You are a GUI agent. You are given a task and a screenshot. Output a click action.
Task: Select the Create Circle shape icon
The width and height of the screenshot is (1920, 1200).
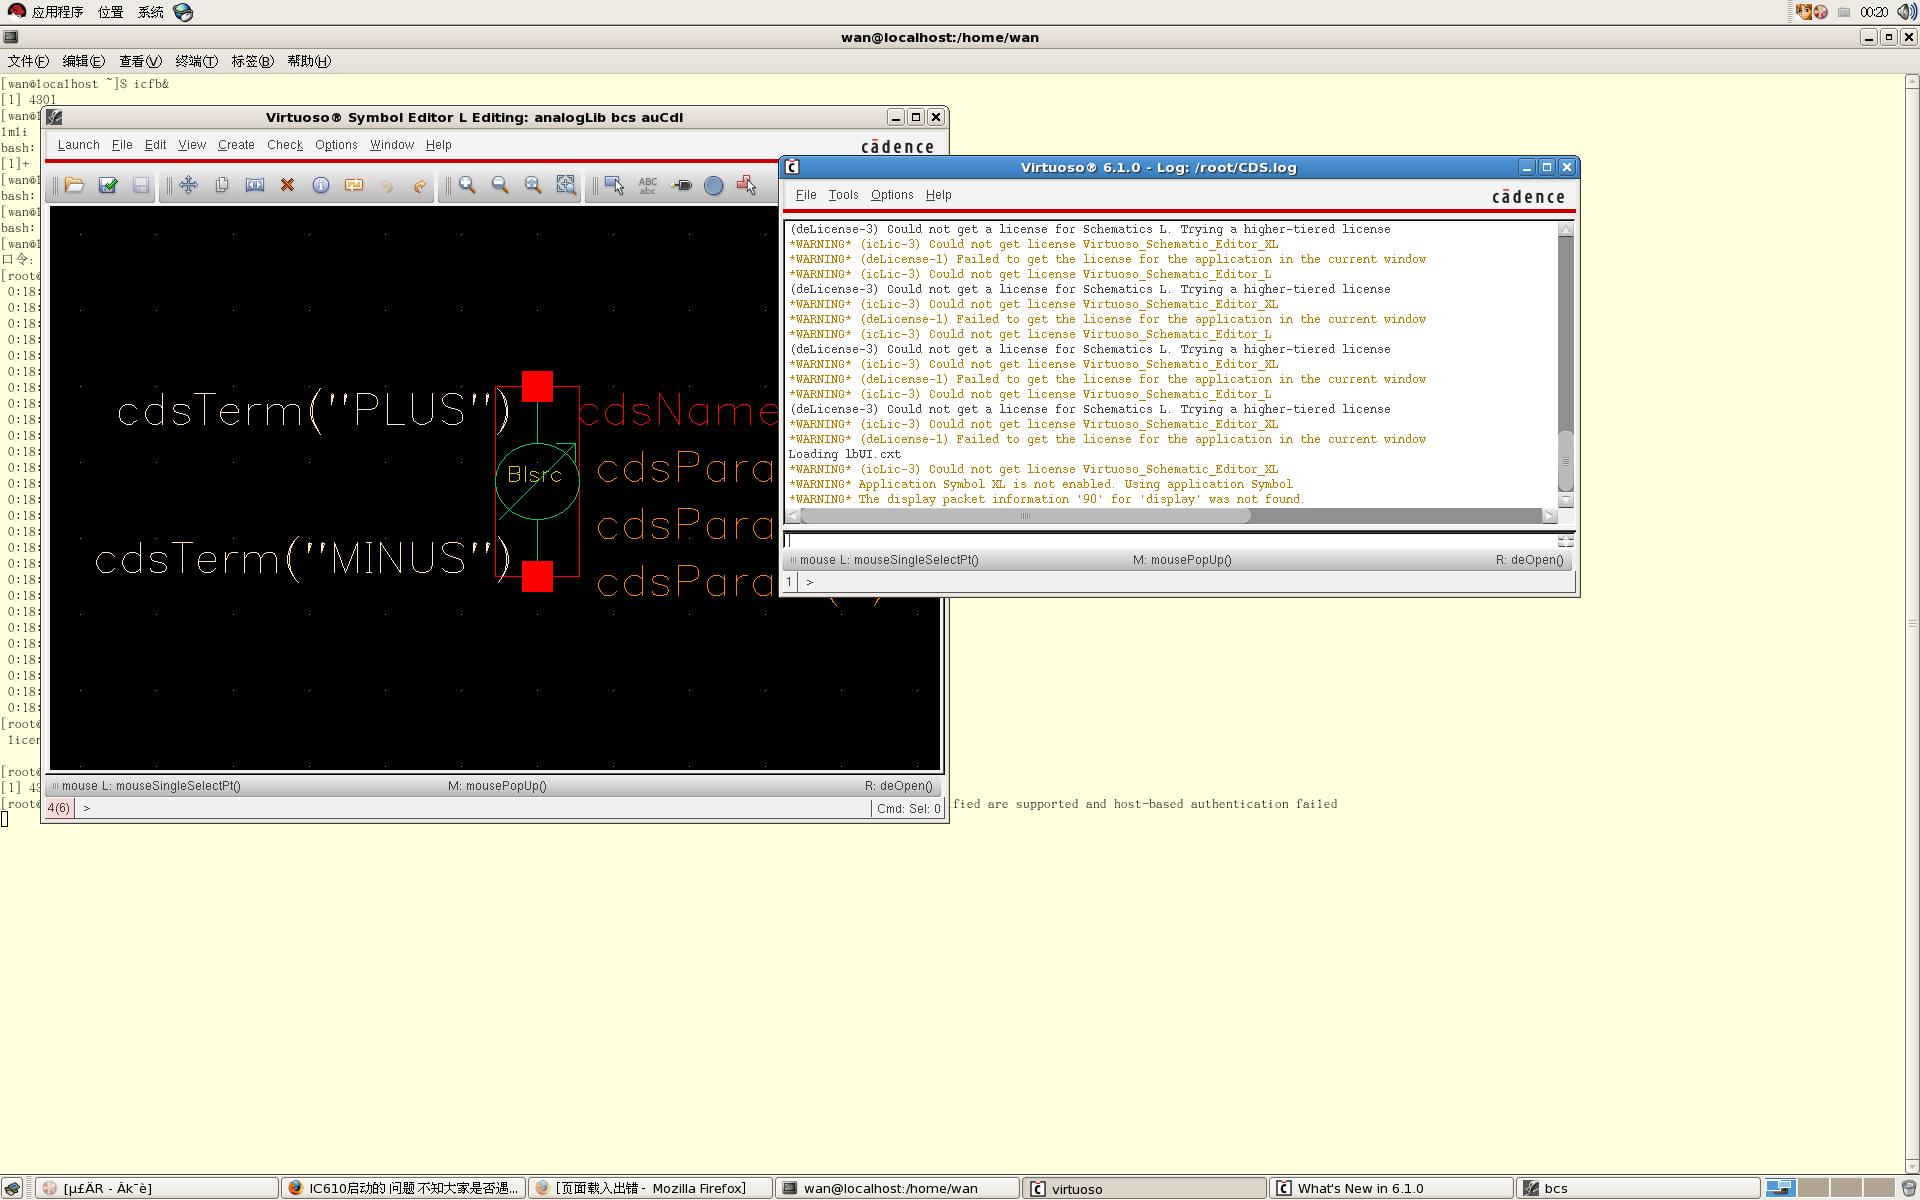pos(714,185)
